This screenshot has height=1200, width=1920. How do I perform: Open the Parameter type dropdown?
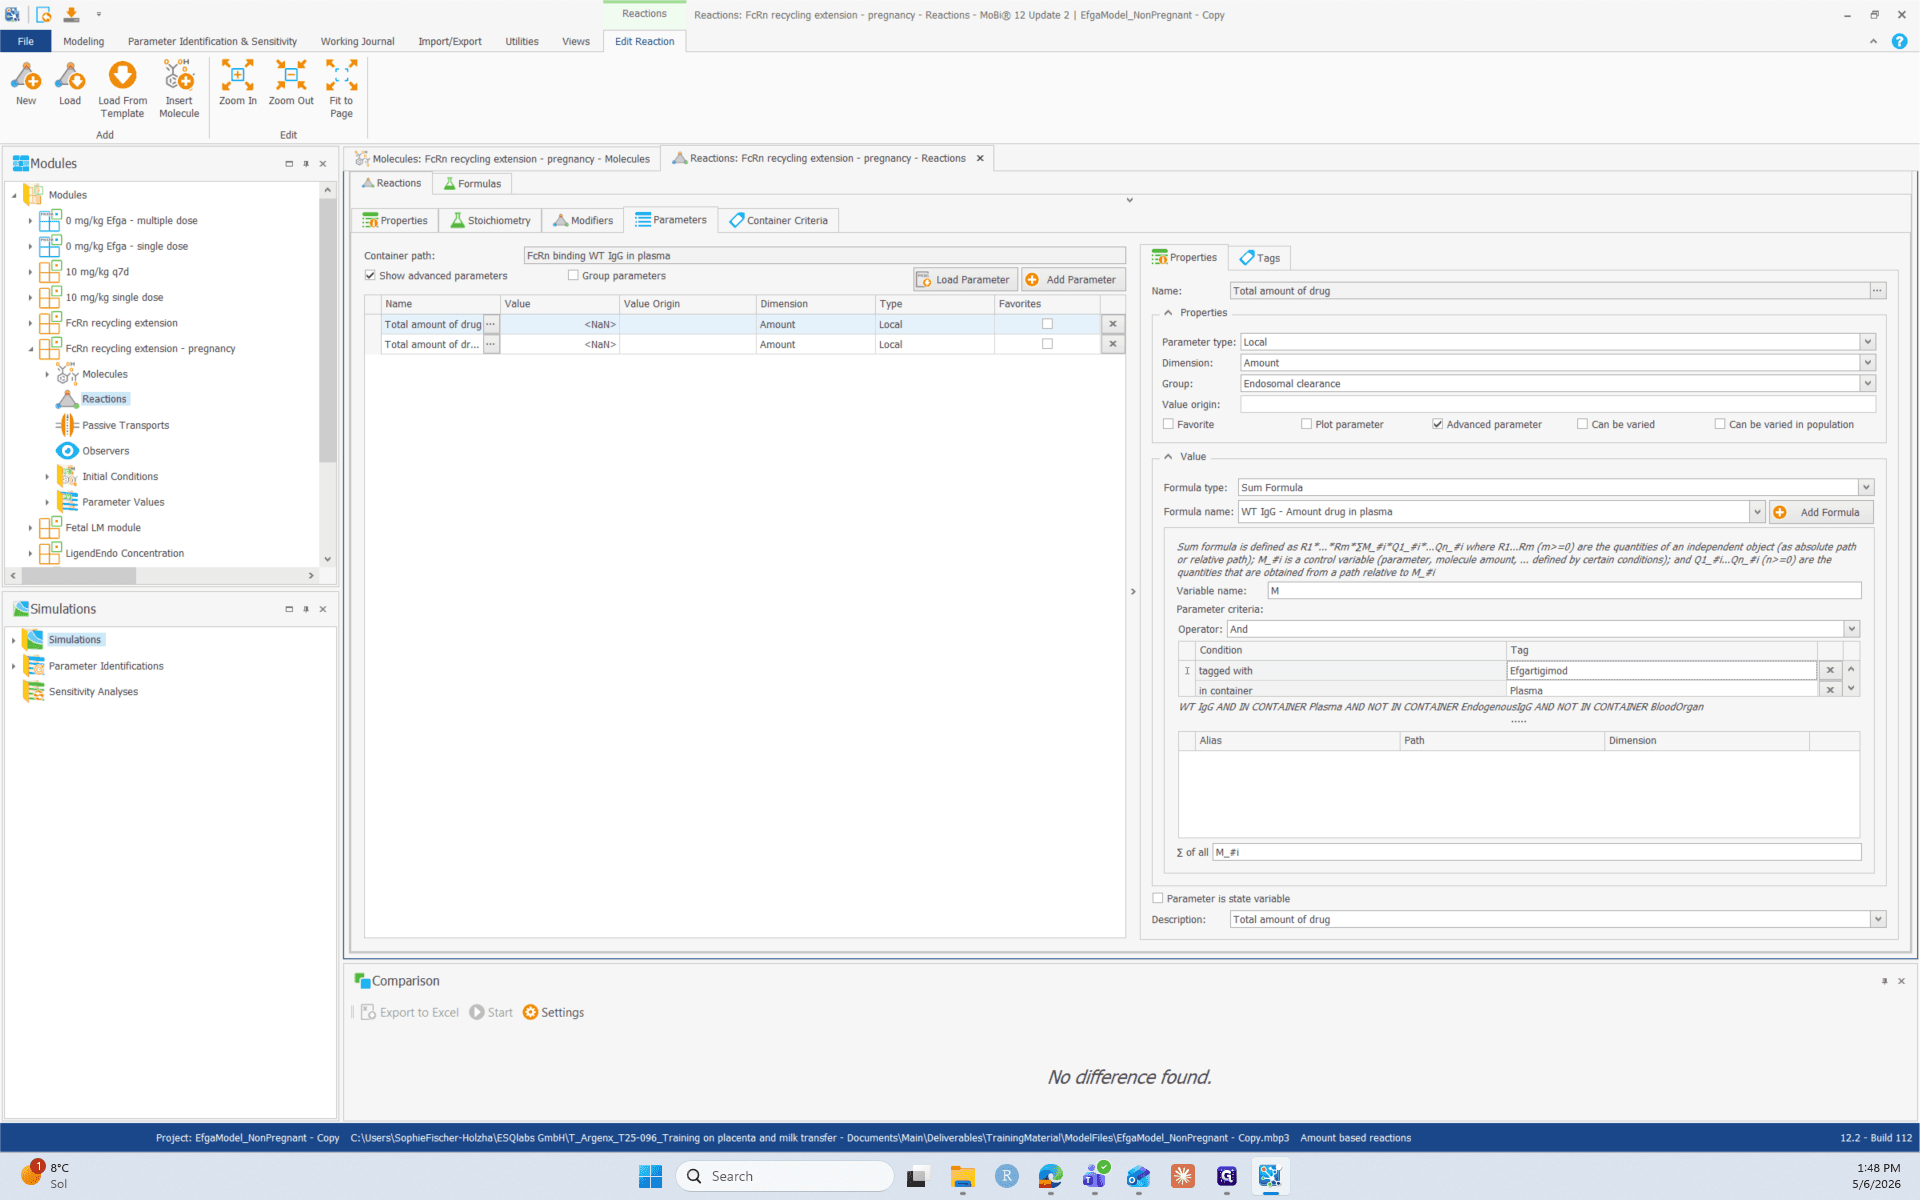coord(1866,342)
